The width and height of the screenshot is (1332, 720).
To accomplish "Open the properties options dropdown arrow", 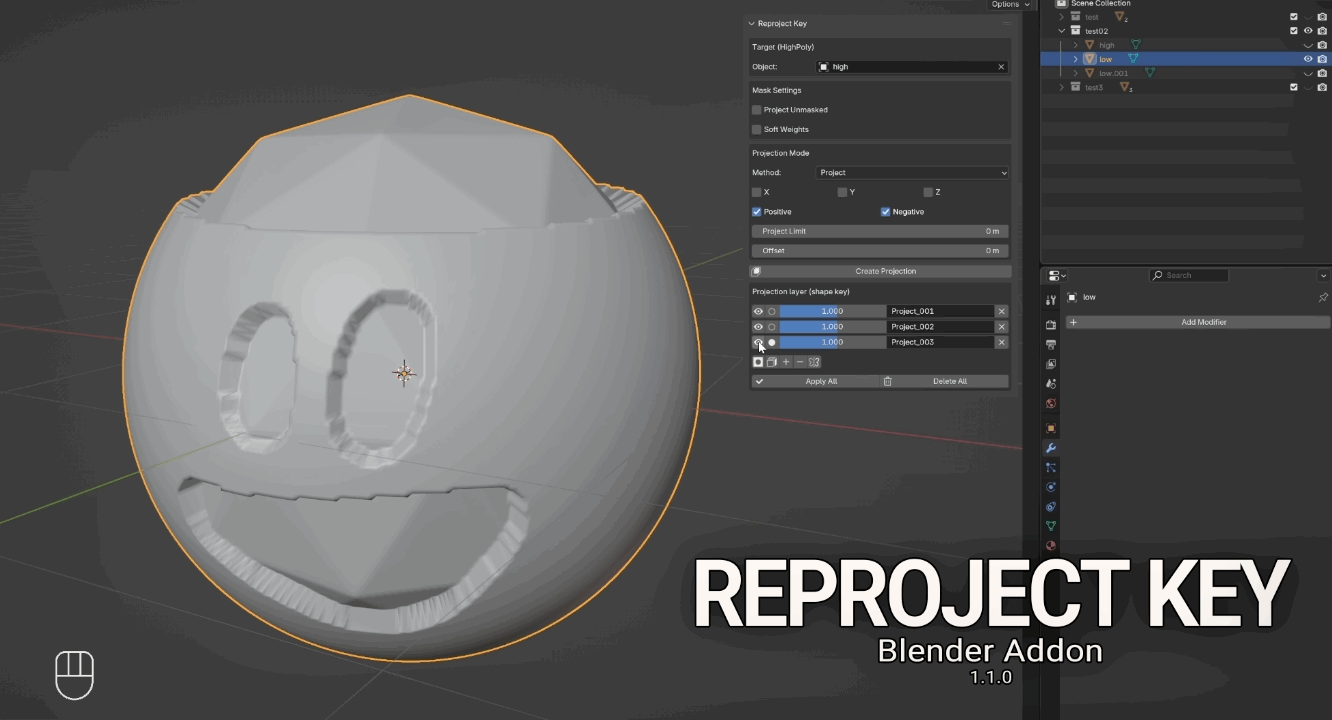I will coord(1323,275).
